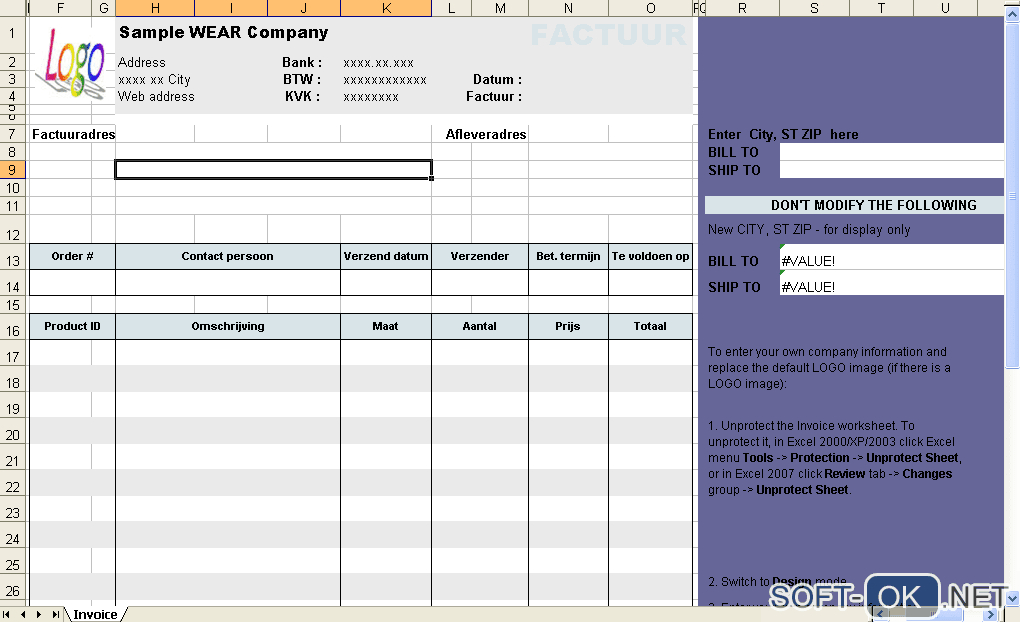Click the SHIP TO input cell at top
The height and width of the screenshot is (622, 1020).
(x=891, y=170)
